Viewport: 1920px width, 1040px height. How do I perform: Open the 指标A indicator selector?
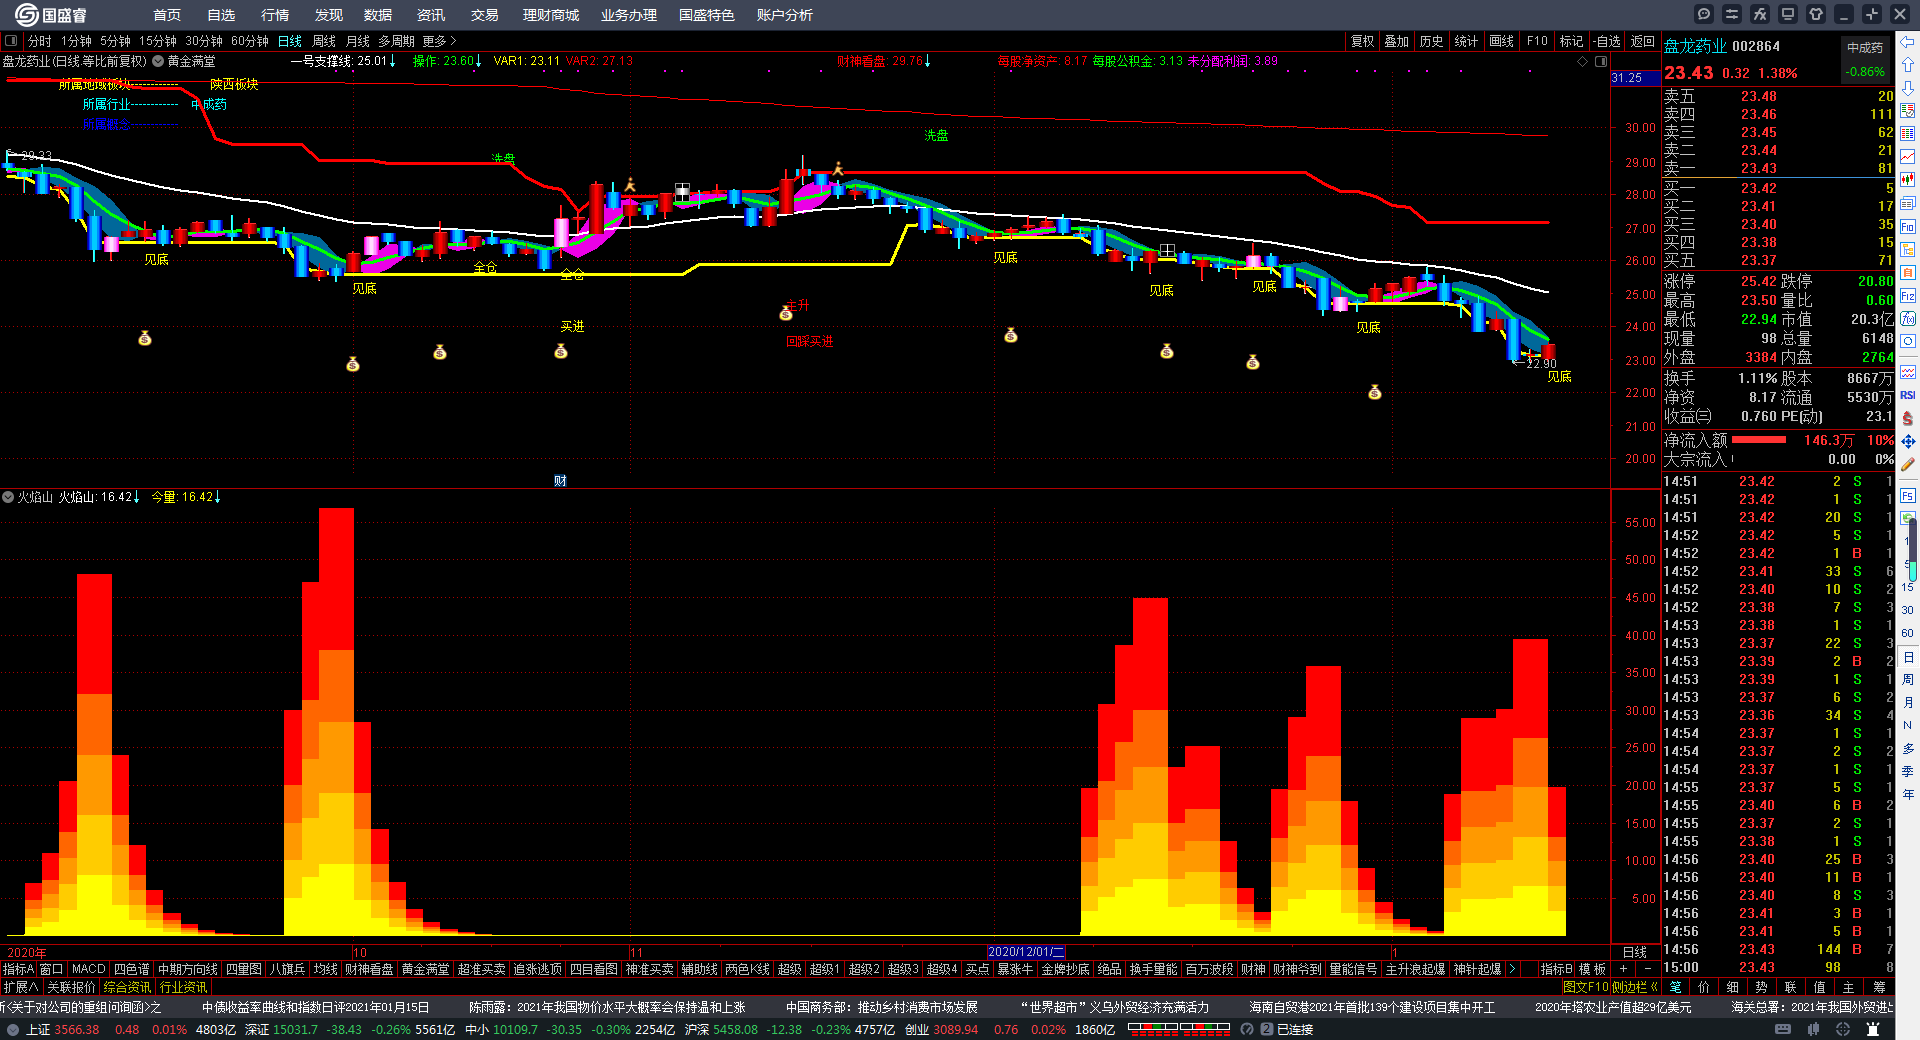click(x=18, y=969)
